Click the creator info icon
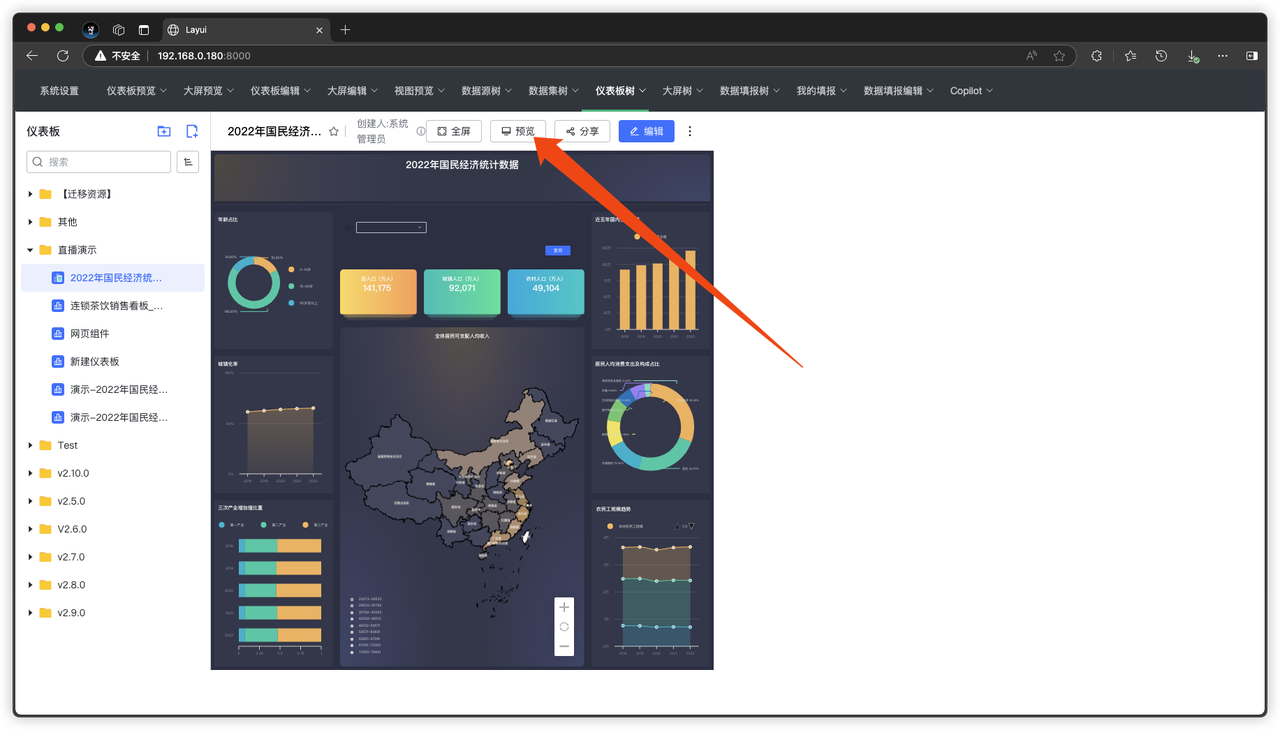1280x730 pixels. pyautogui.click(x=421, y=132)
